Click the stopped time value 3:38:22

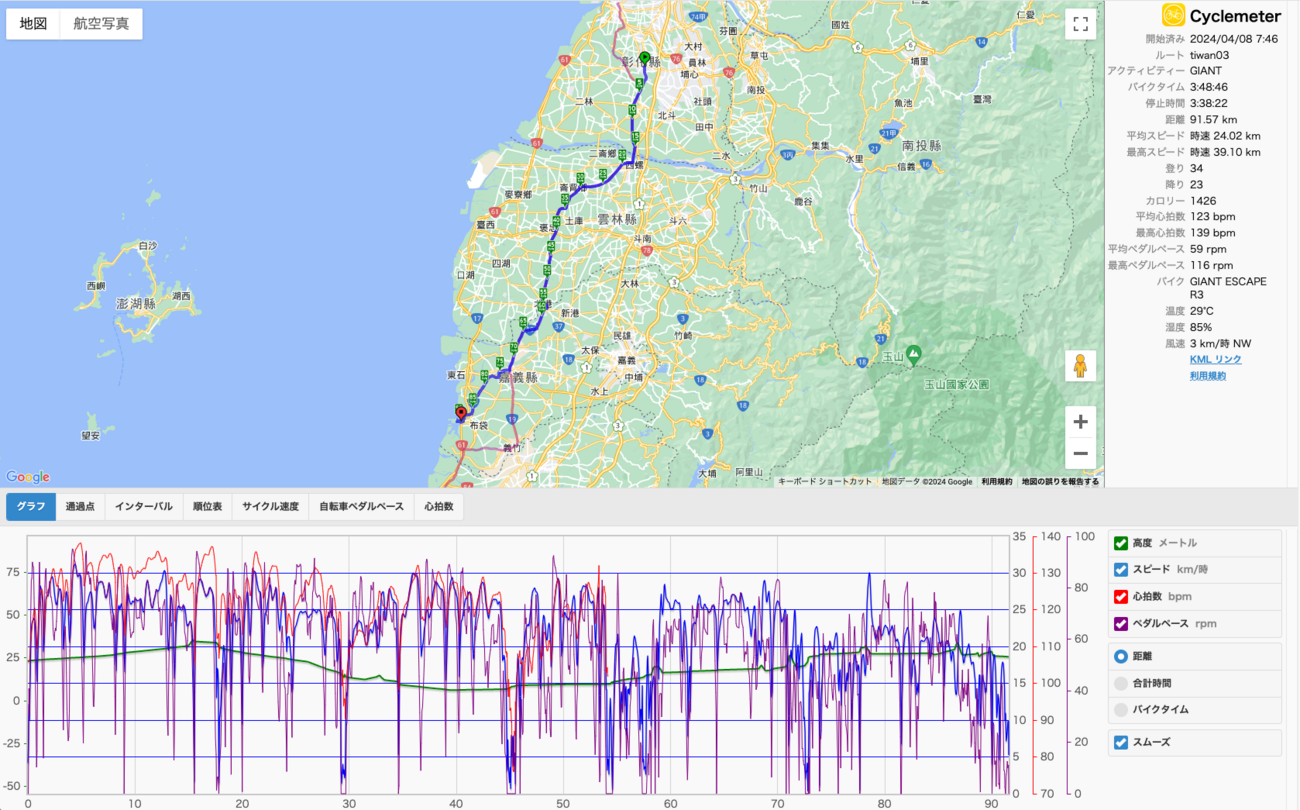(1209, 103)
